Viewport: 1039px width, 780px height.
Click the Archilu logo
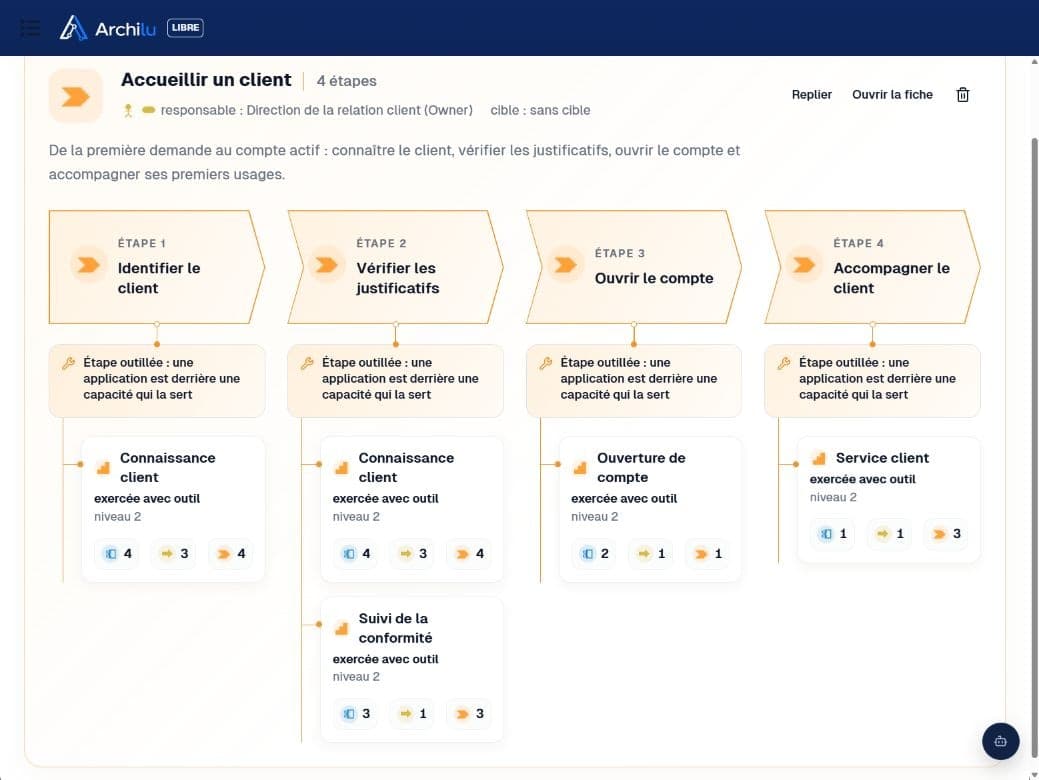tap(107, 28)
